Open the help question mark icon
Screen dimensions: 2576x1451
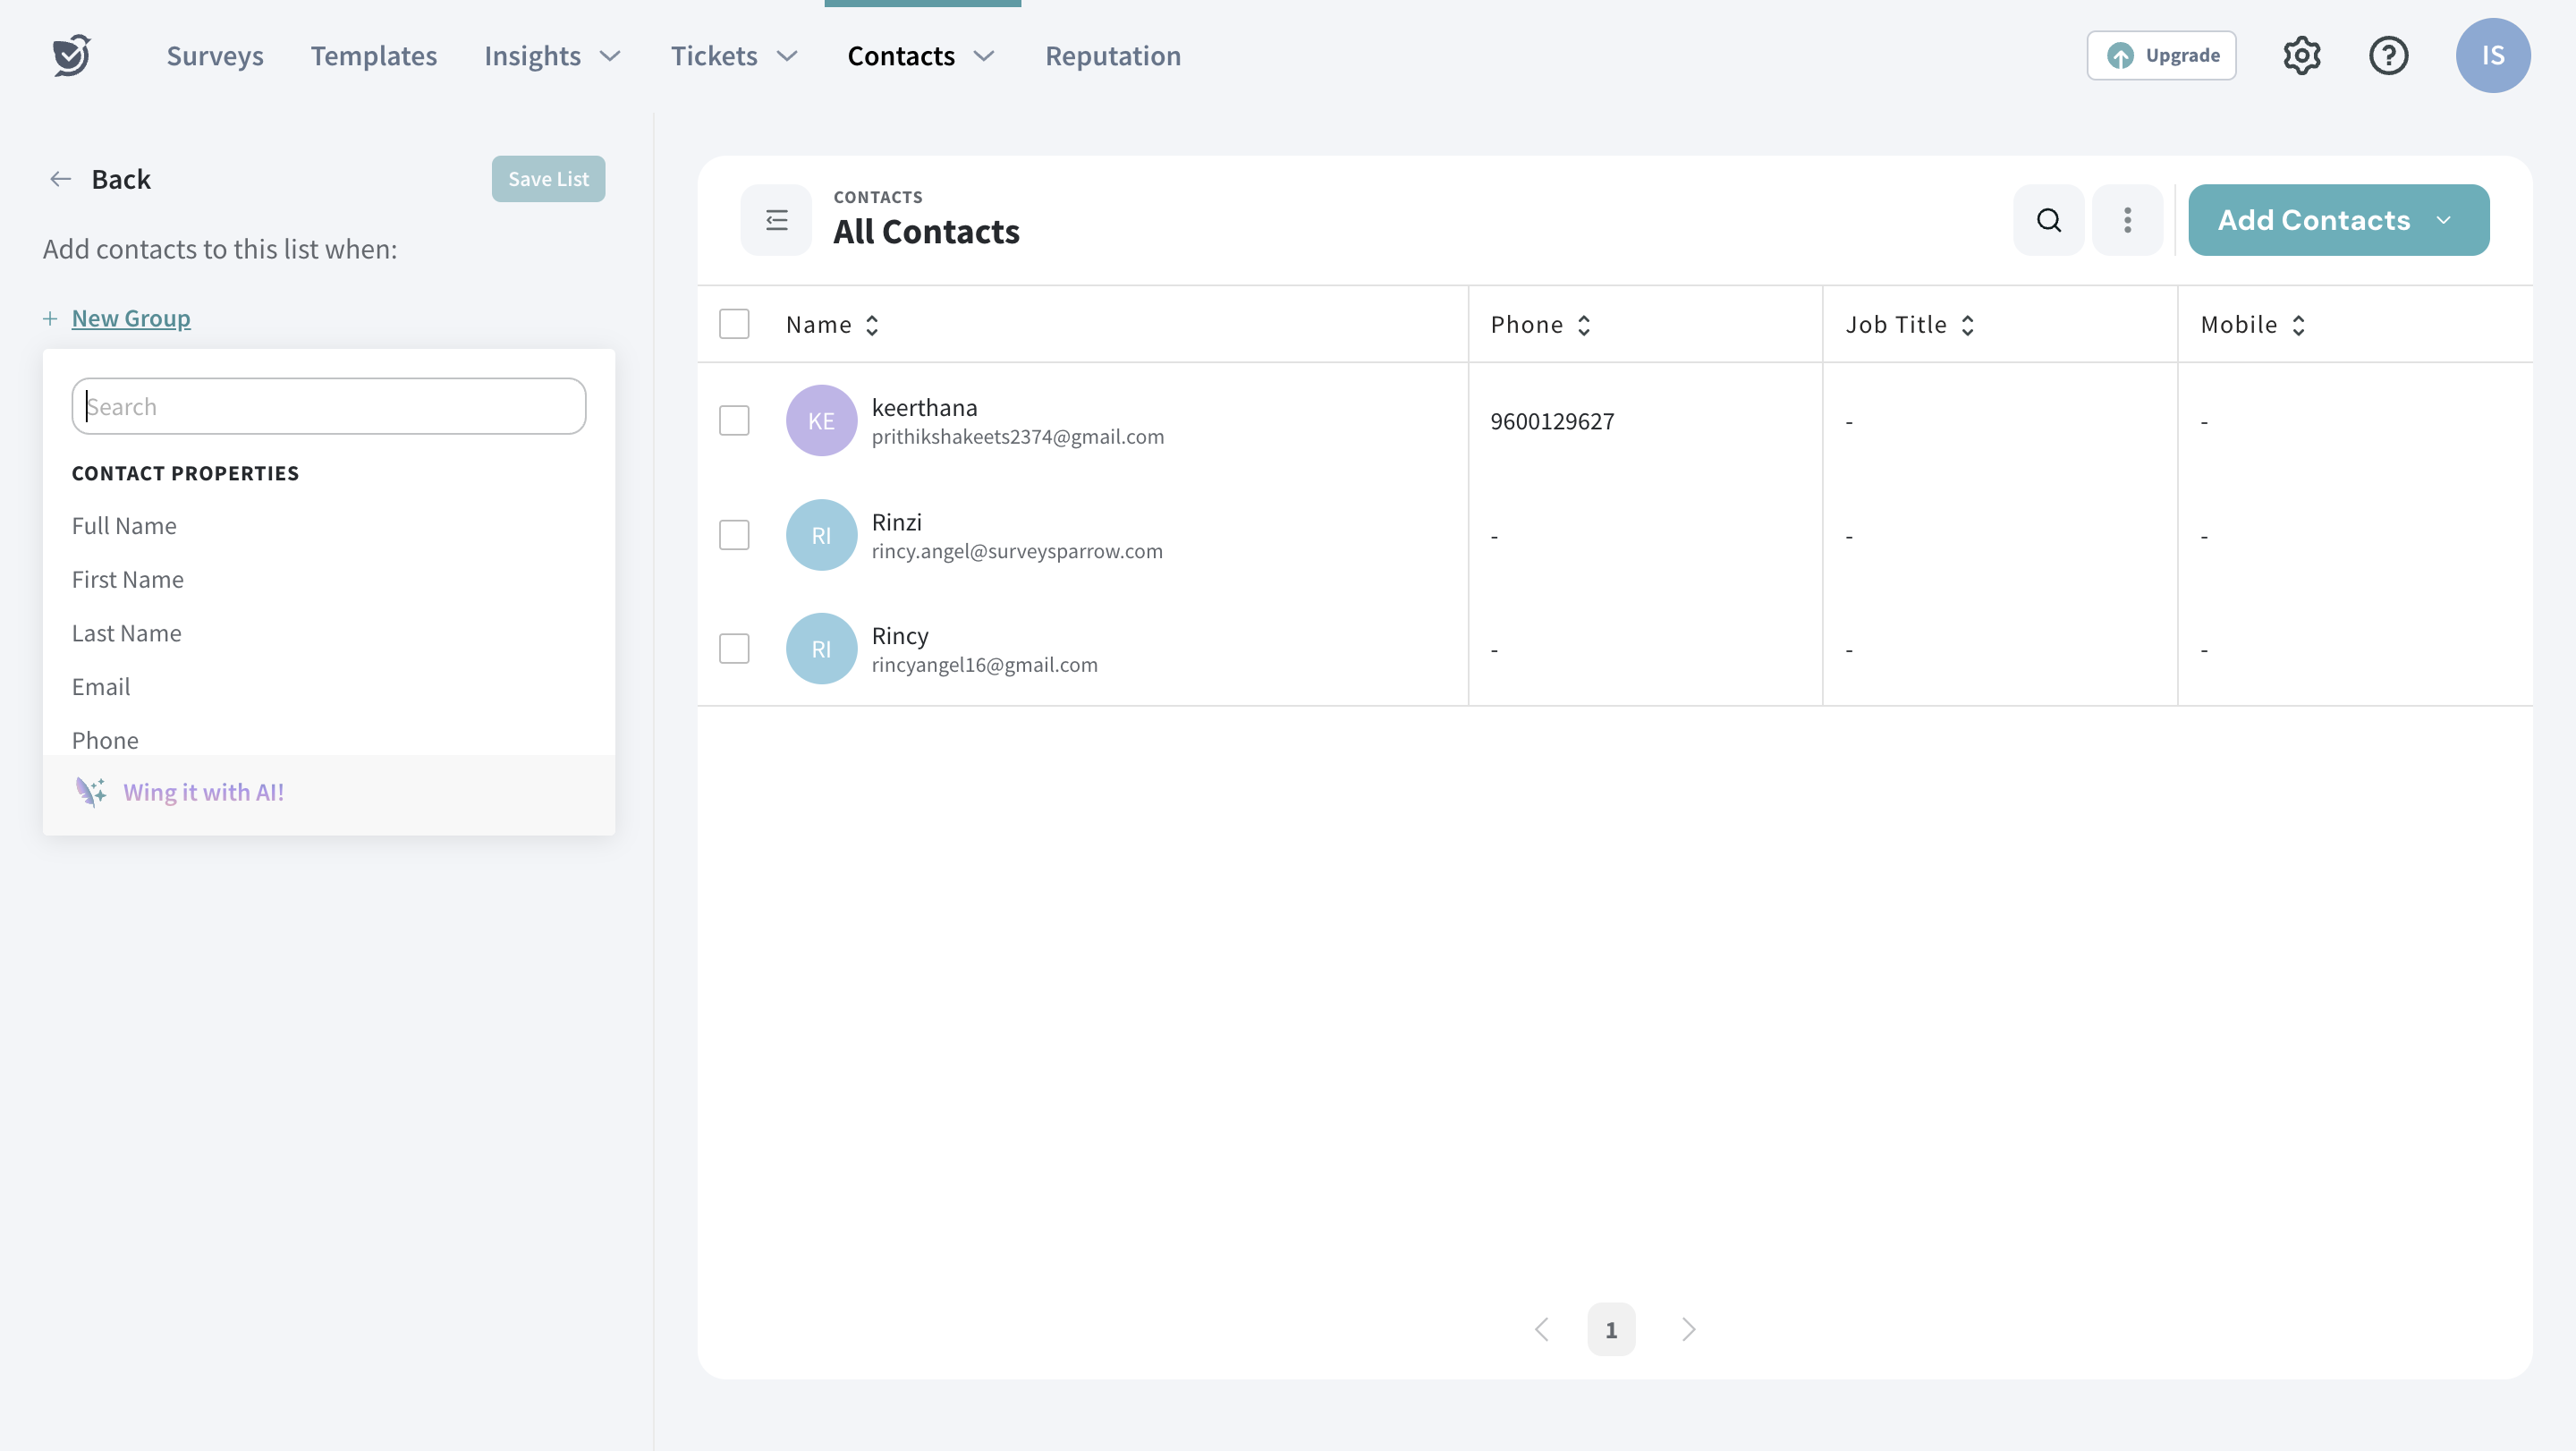tap(2388, 55)
